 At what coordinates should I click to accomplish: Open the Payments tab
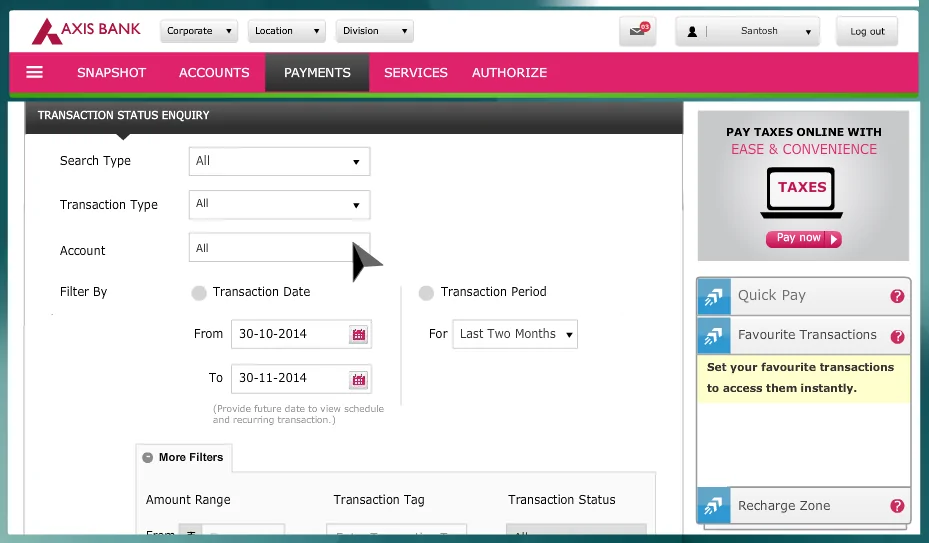point(317,72)
